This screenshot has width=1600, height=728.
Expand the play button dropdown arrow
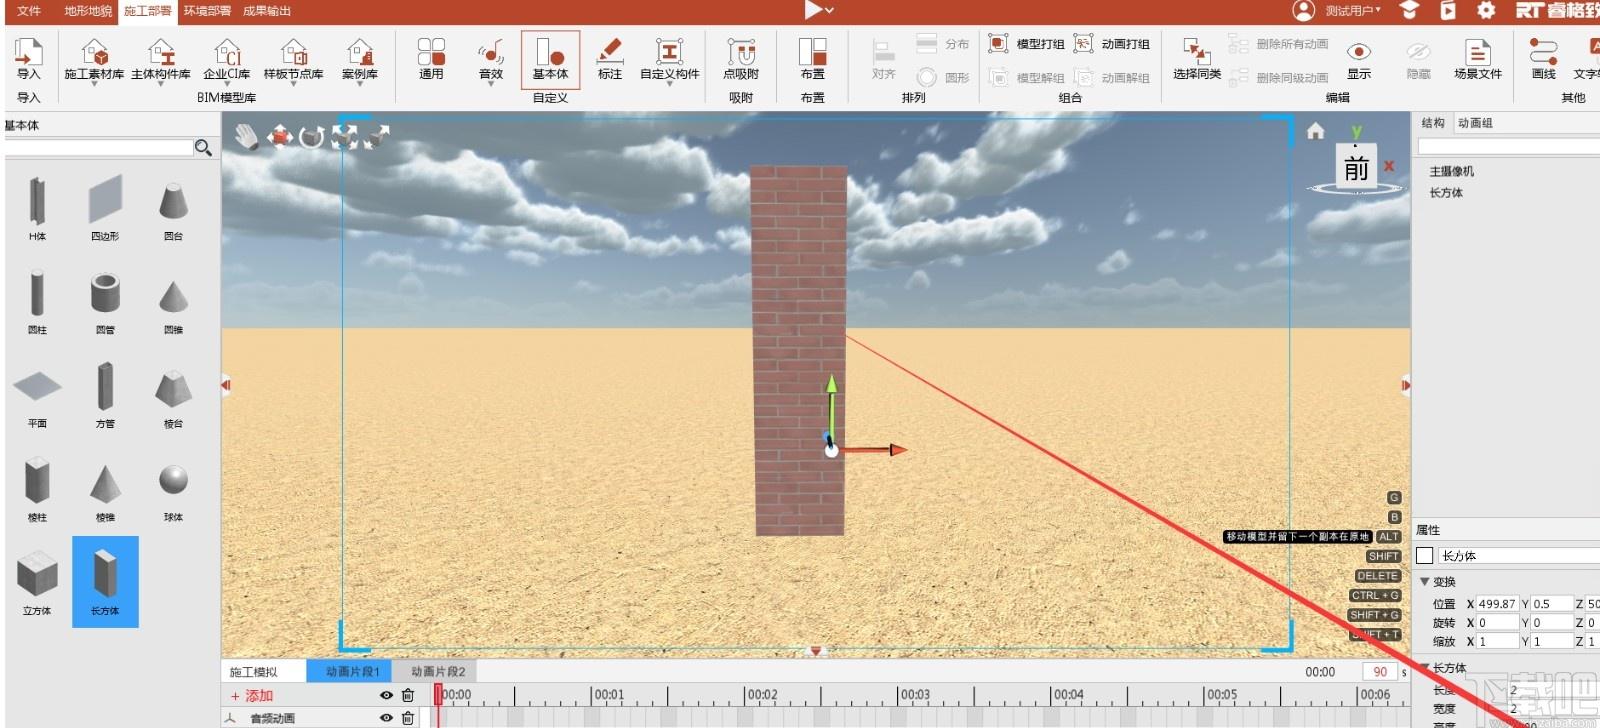[829, 10]
